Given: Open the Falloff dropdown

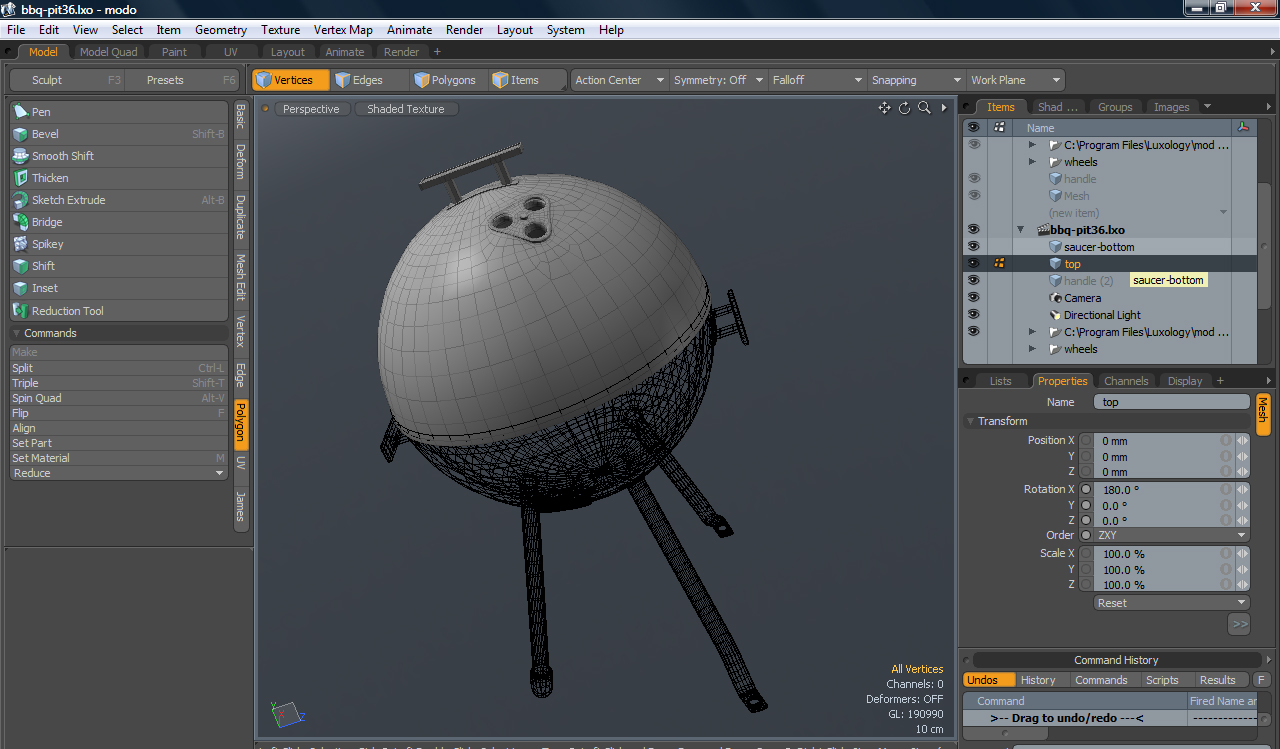Looking at the screenshot, I should 817,80.
